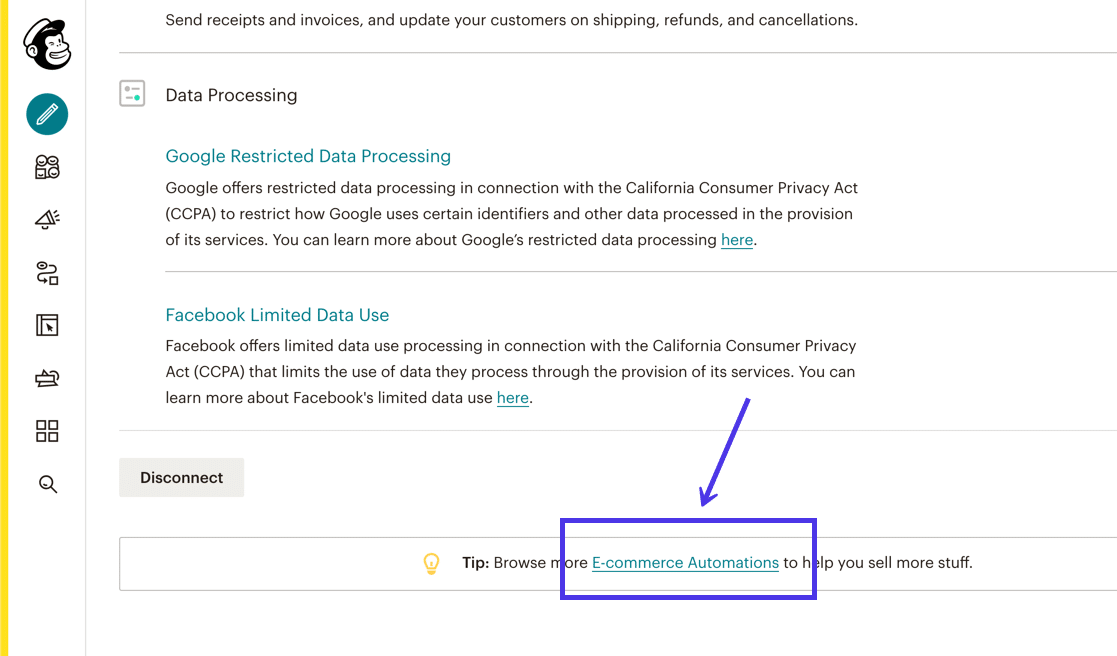Open Google Restricted Data Processing heading link

(308, 156)
